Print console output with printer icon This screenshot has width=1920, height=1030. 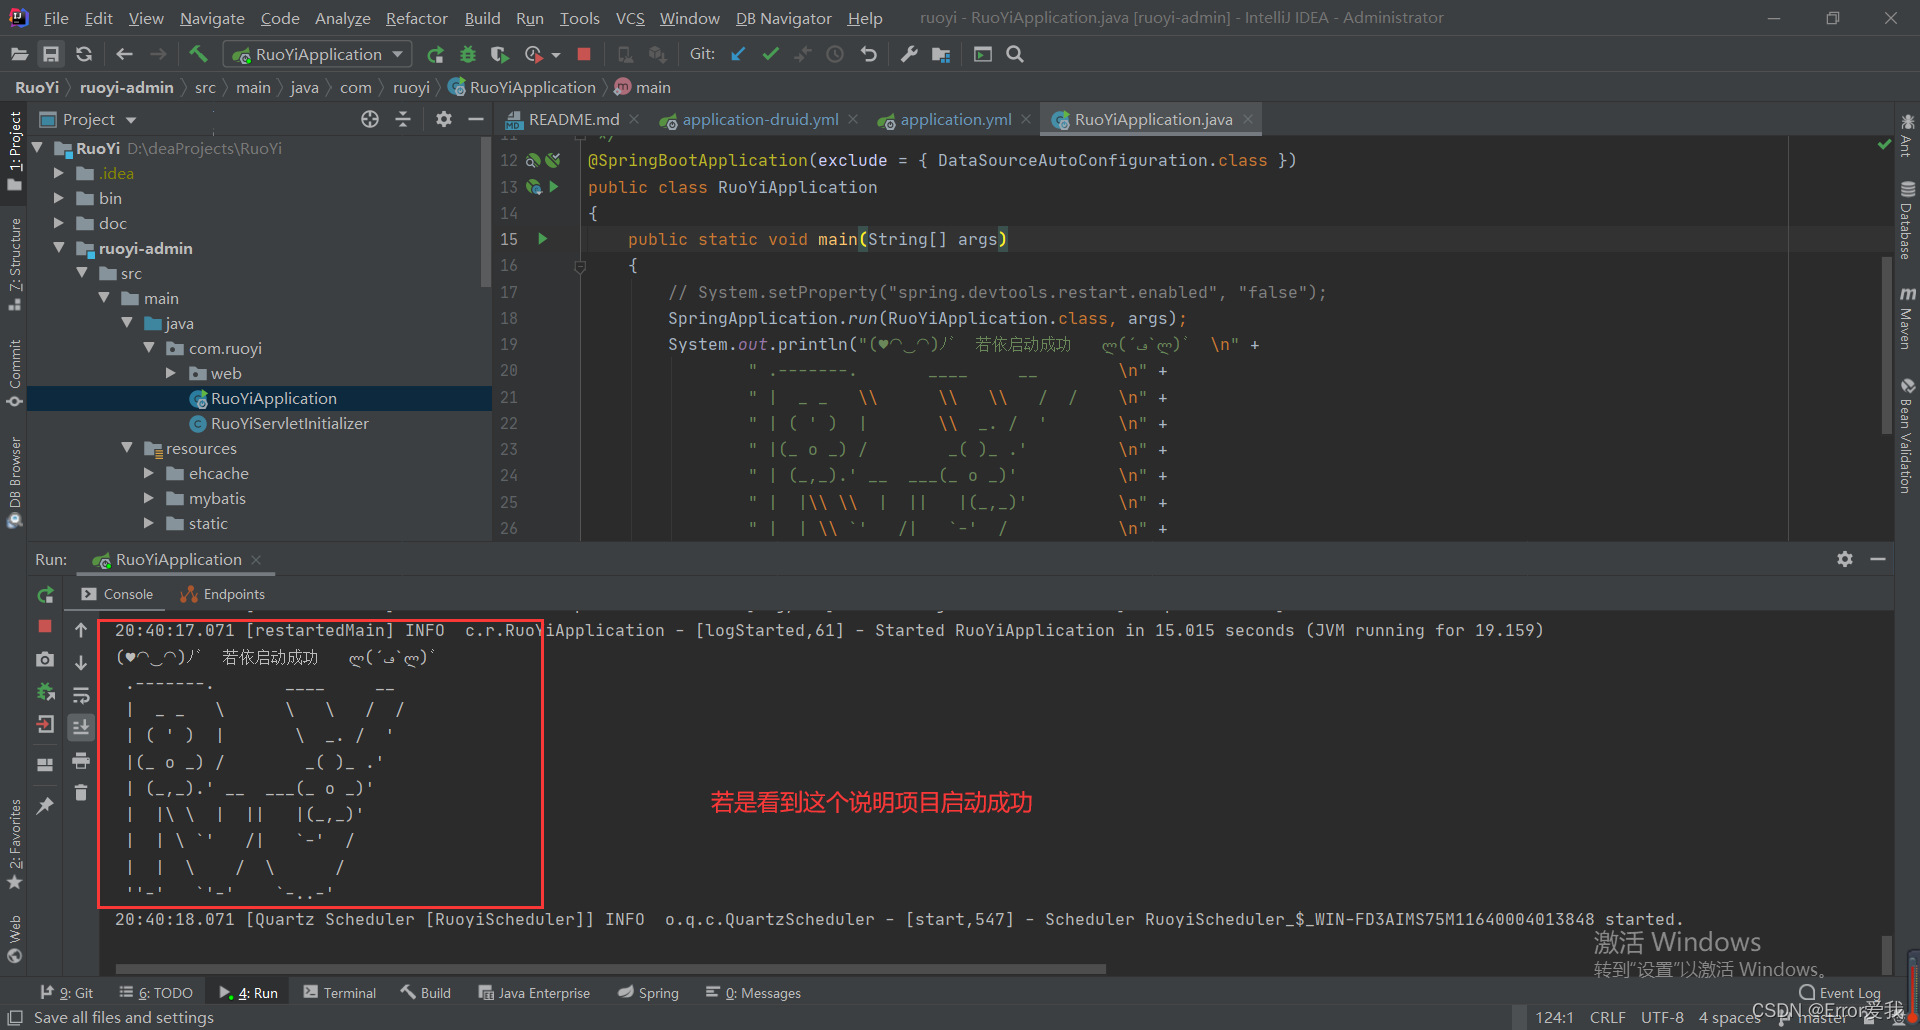click(x=81, y=761)
